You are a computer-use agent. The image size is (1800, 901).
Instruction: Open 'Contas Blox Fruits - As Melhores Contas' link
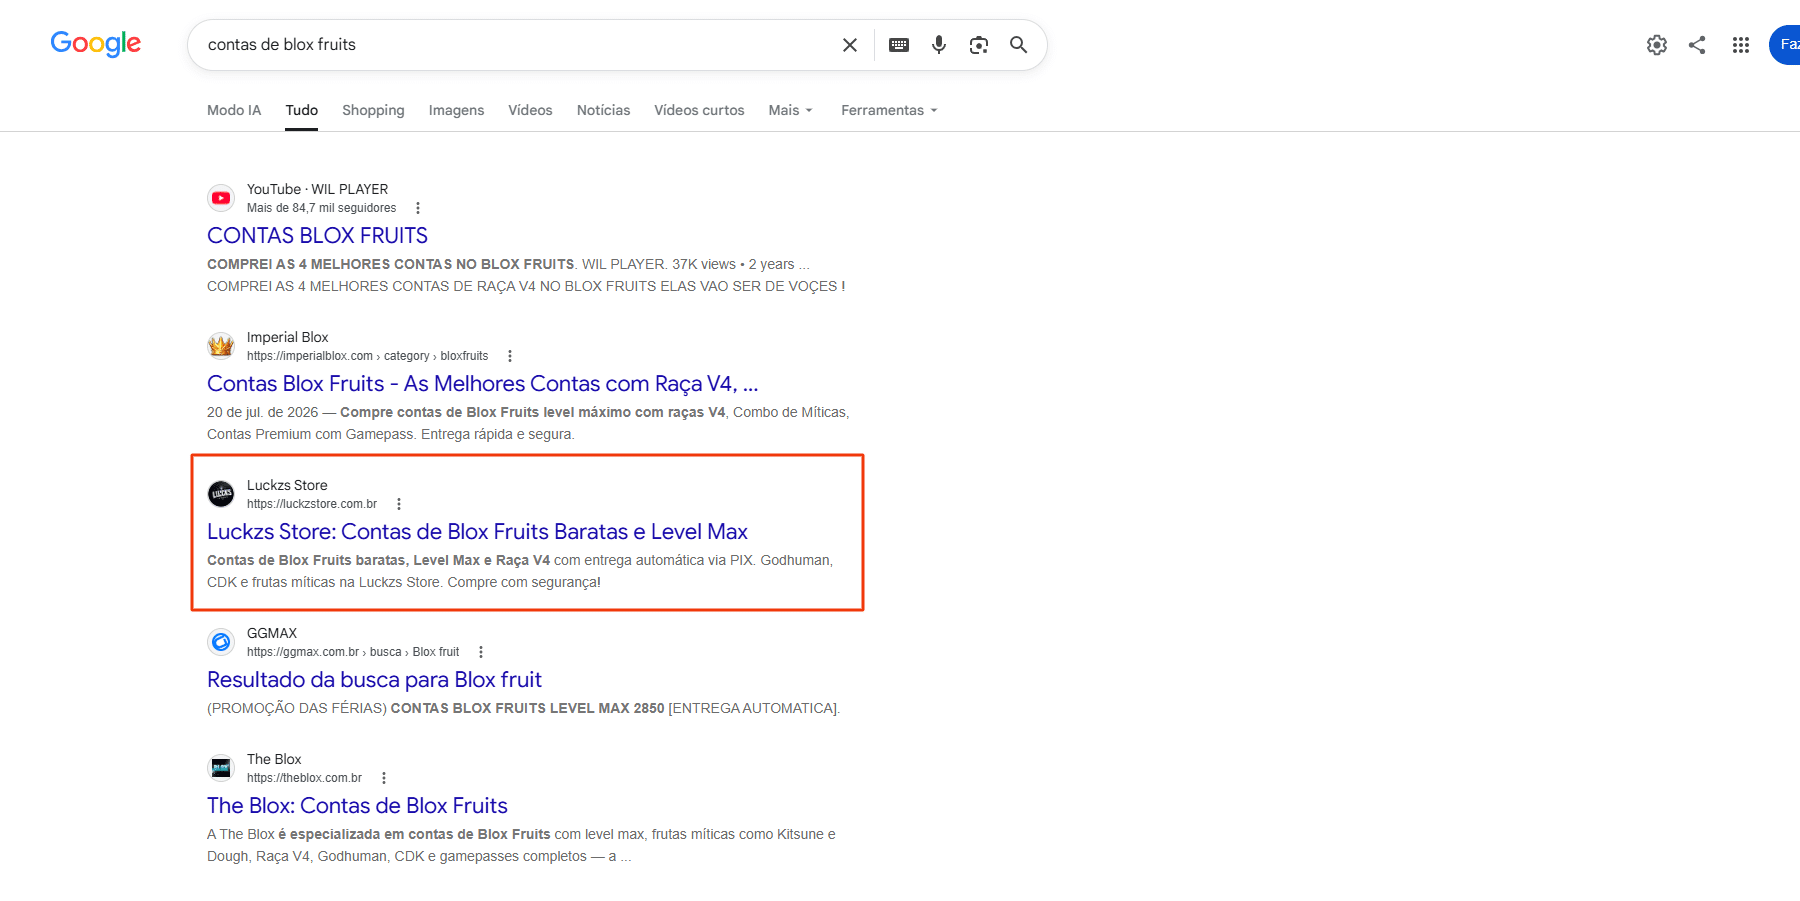(x=482, y=383)
